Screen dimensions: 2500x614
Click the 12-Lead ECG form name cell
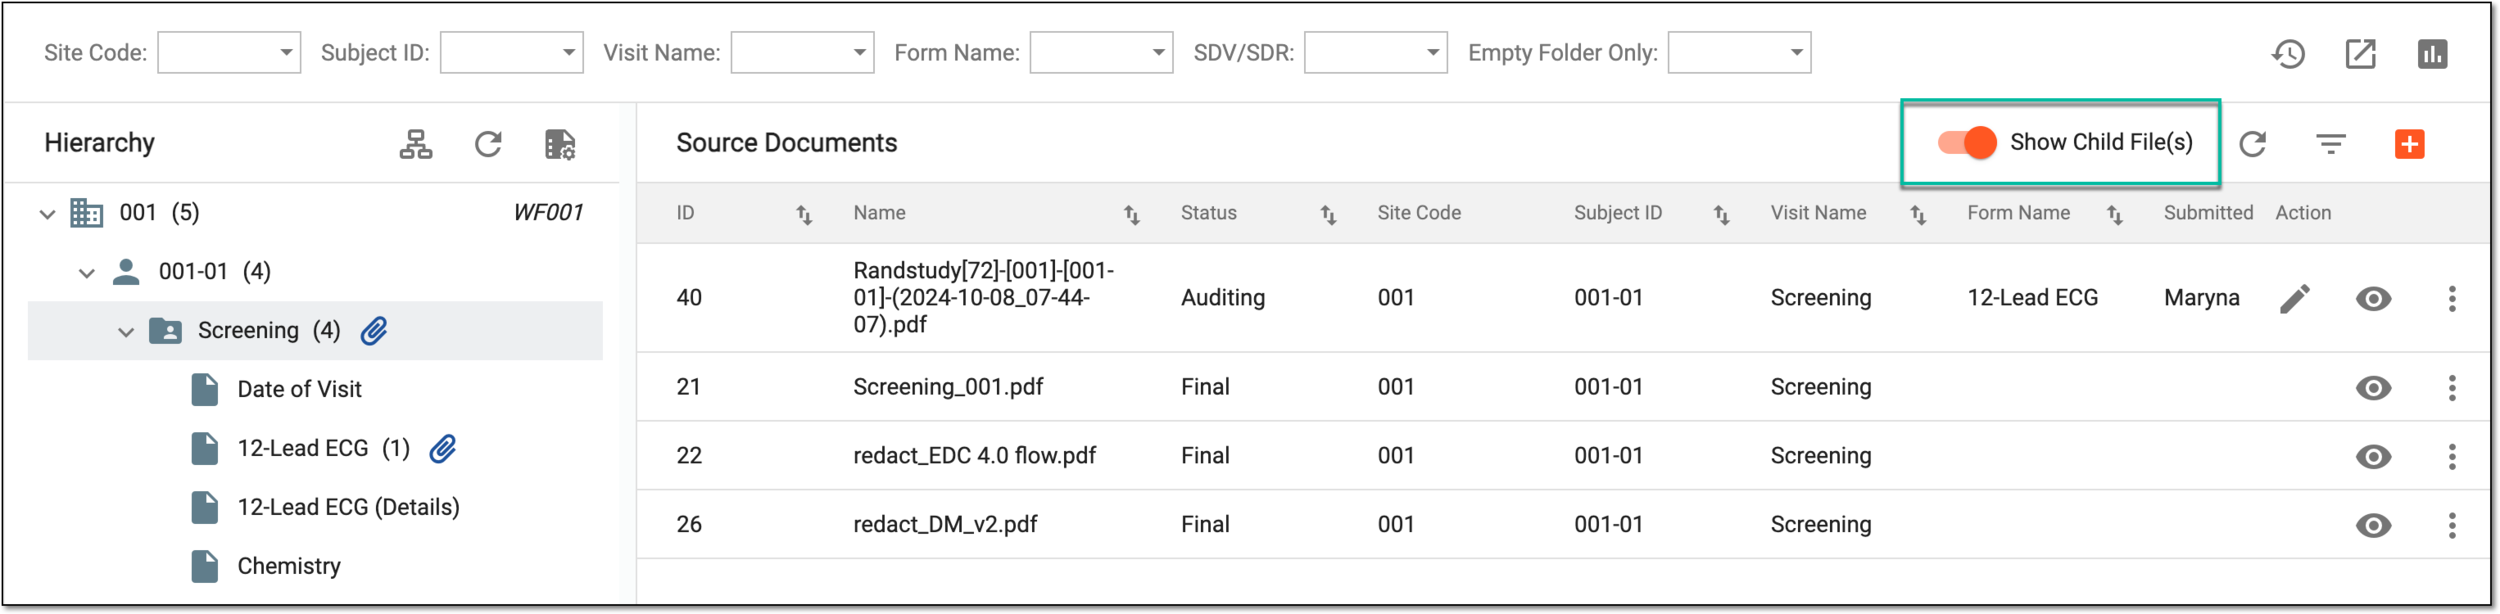click(2033, 298)
